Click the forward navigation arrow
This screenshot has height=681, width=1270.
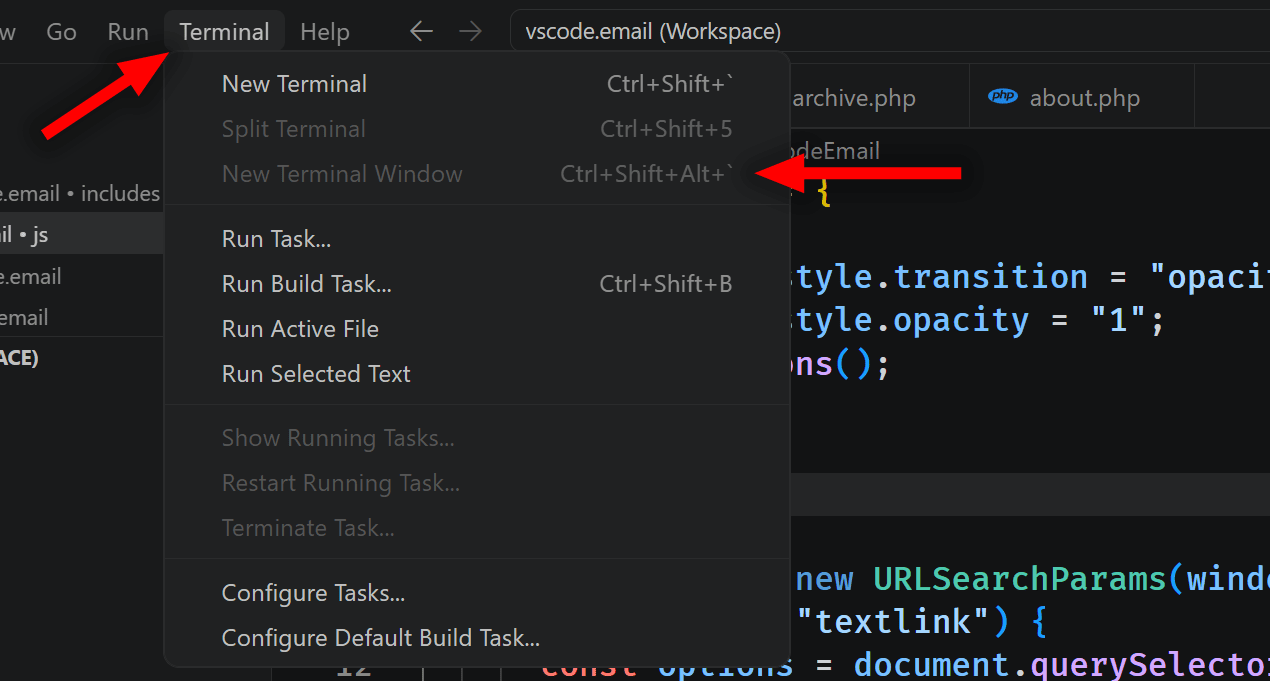[470, 31]
